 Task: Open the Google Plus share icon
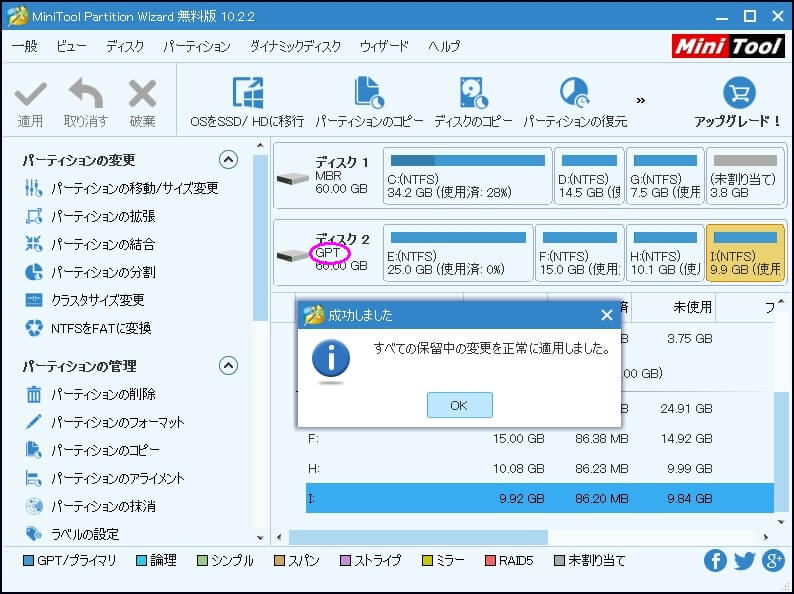[773, 561]
